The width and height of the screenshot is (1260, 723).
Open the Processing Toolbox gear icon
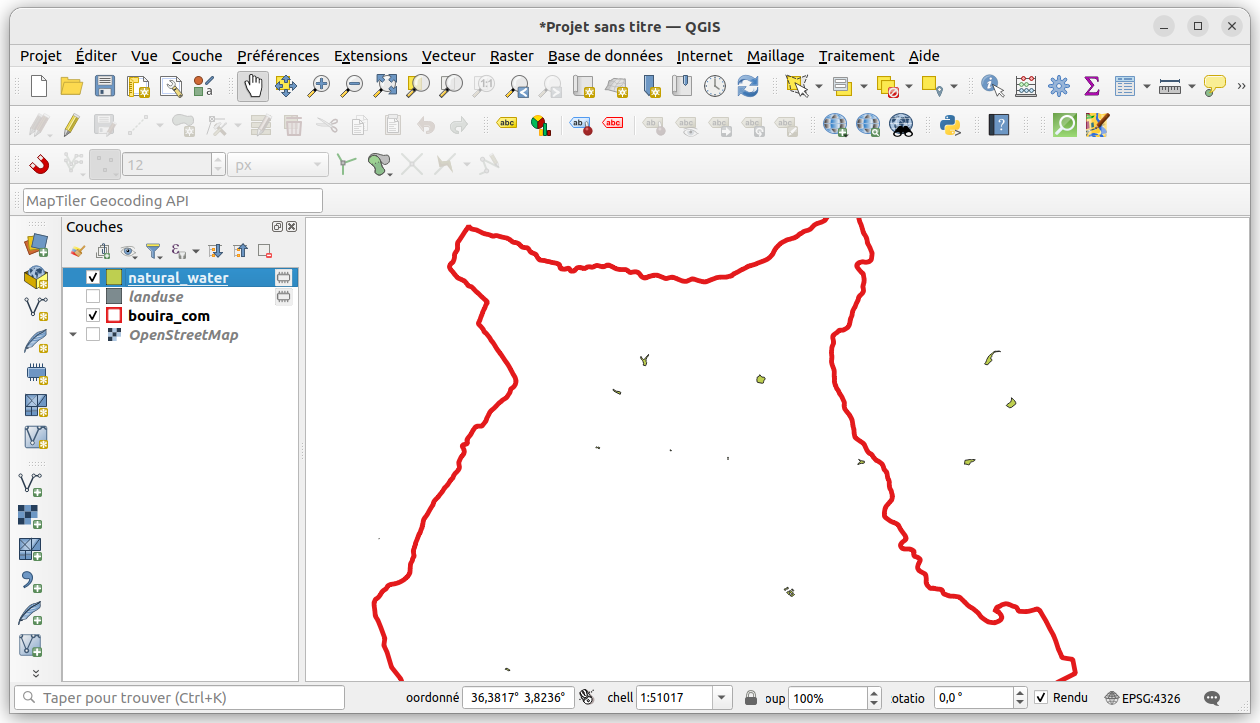coord(1059,87)
